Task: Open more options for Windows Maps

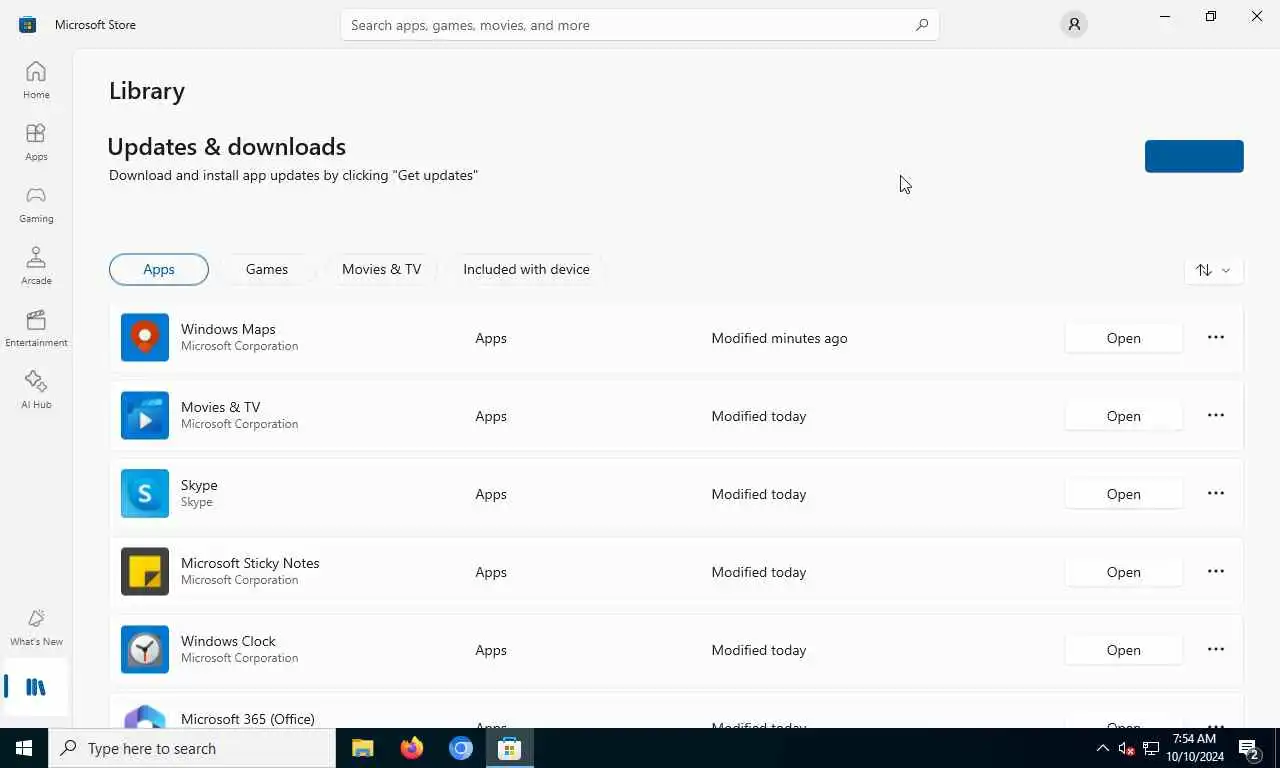Action: [1216, 338]
